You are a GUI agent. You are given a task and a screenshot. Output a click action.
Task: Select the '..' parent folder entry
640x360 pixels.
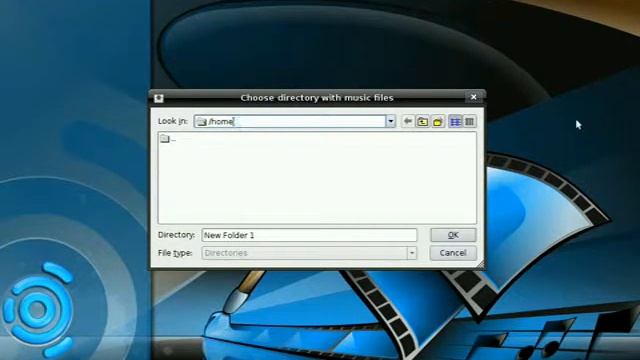[x=168, y=139]
